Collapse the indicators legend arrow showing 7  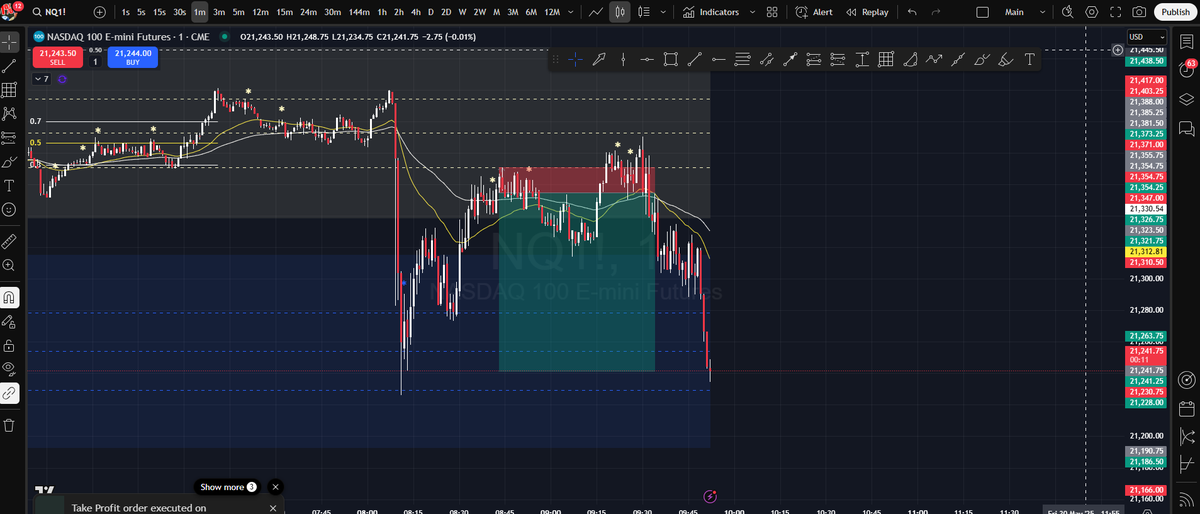[x=42, y=78]
